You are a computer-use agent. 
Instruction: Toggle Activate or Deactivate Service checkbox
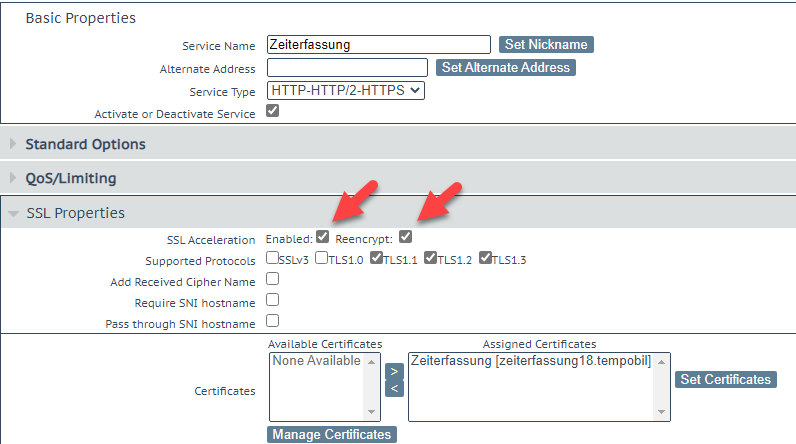tap(272, 112)
